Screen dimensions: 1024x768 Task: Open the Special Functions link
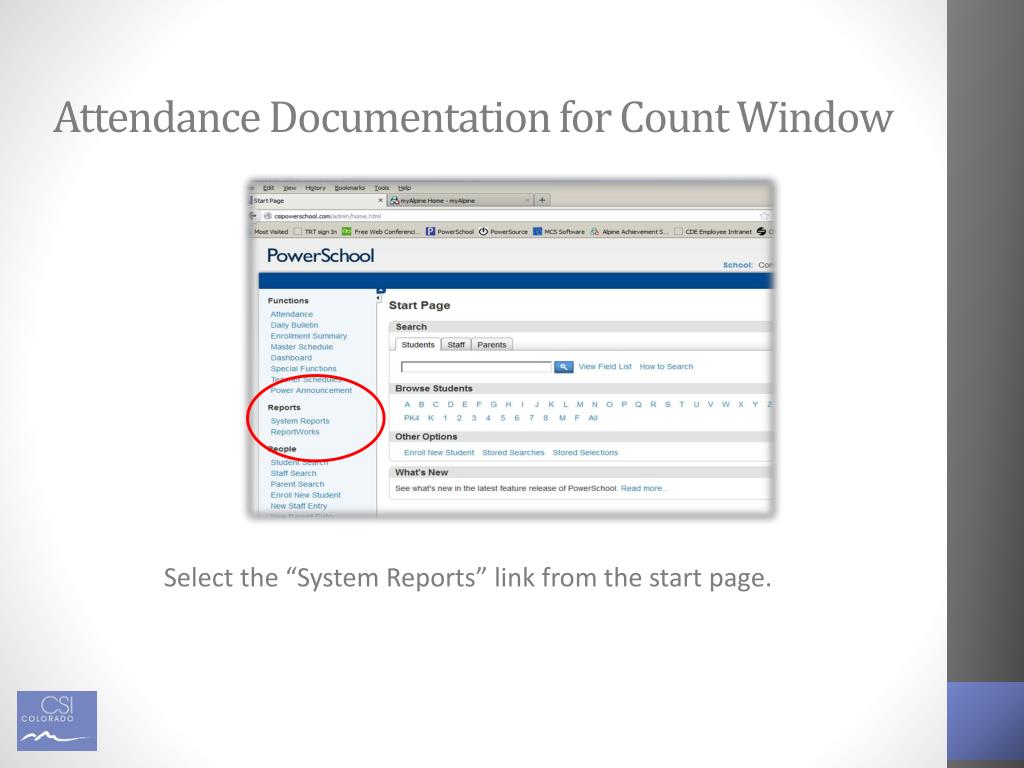304,368
